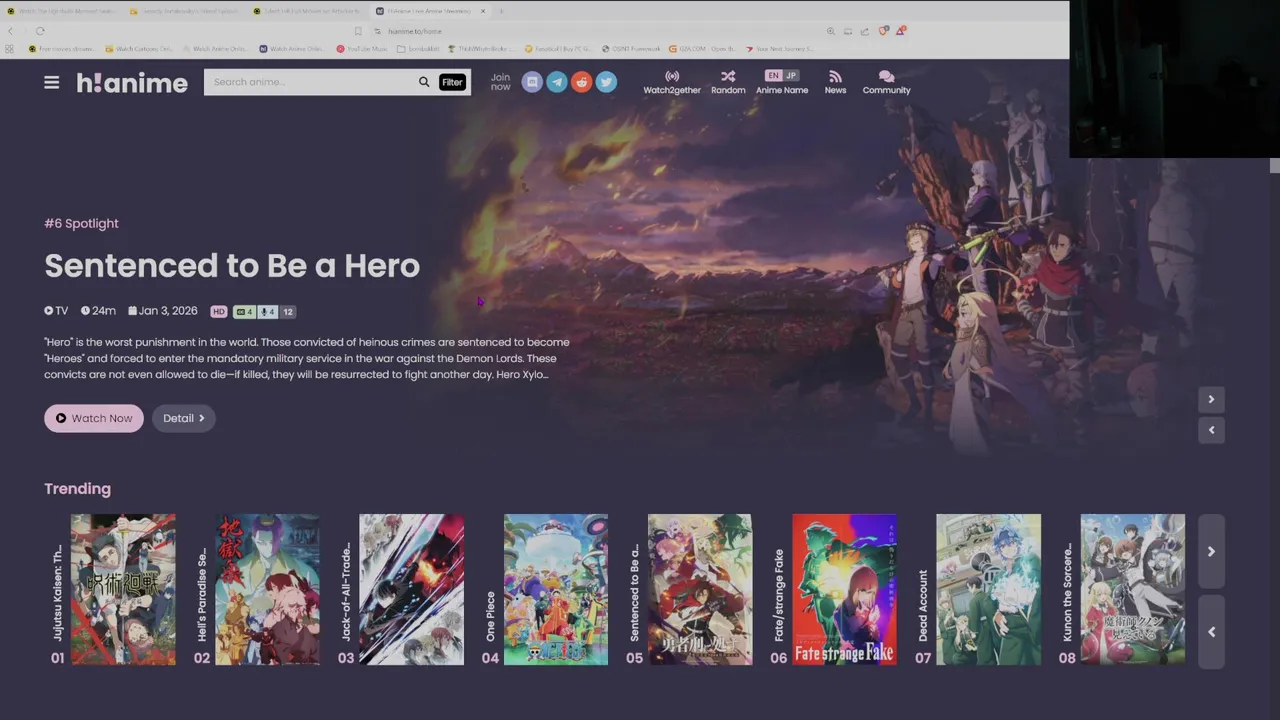Open the OSINT Framework bookmark

click(x=631, y=48)
